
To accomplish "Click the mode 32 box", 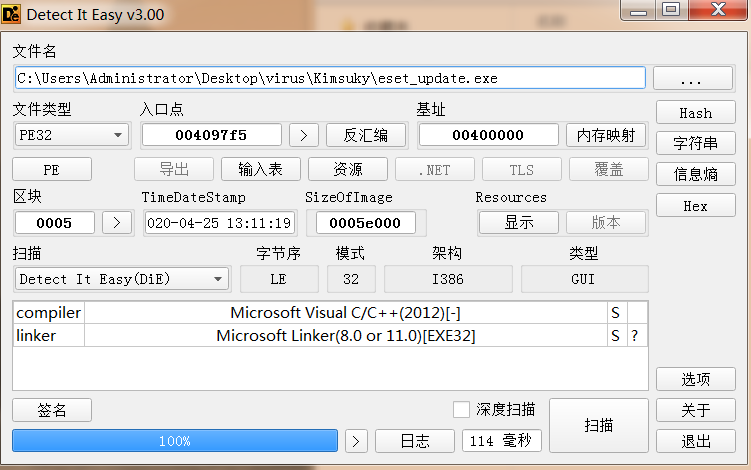I will point(351,279).
